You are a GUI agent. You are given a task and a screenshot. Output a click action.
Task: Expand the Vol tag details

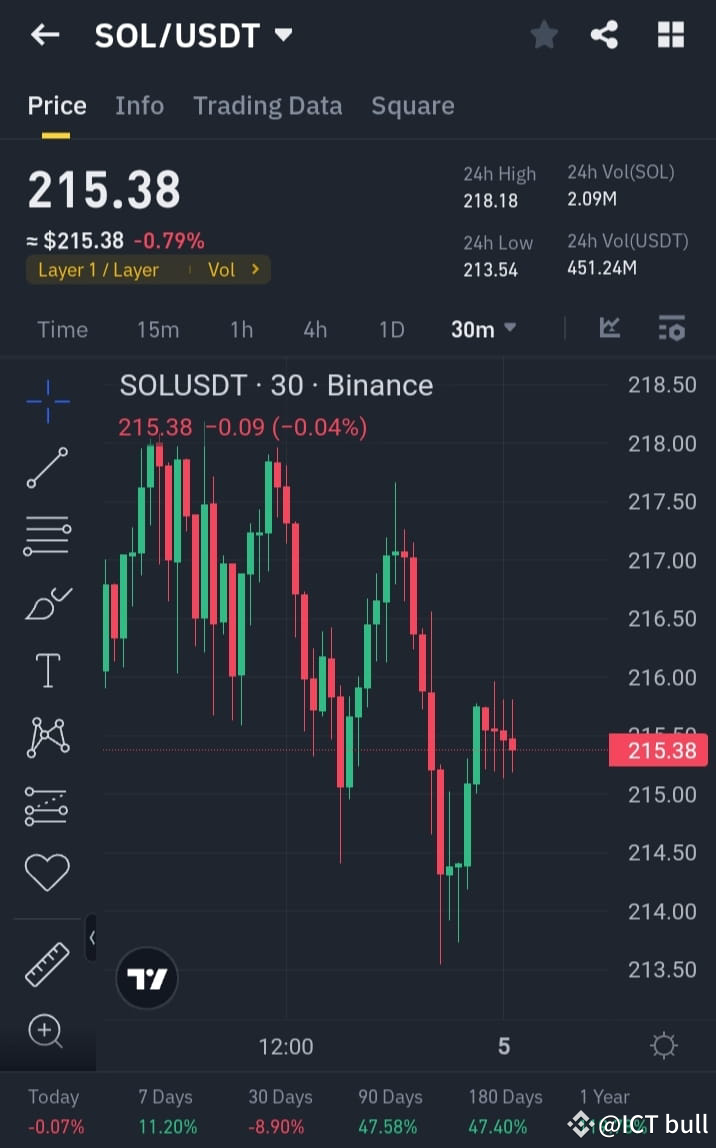click(229, 270)
